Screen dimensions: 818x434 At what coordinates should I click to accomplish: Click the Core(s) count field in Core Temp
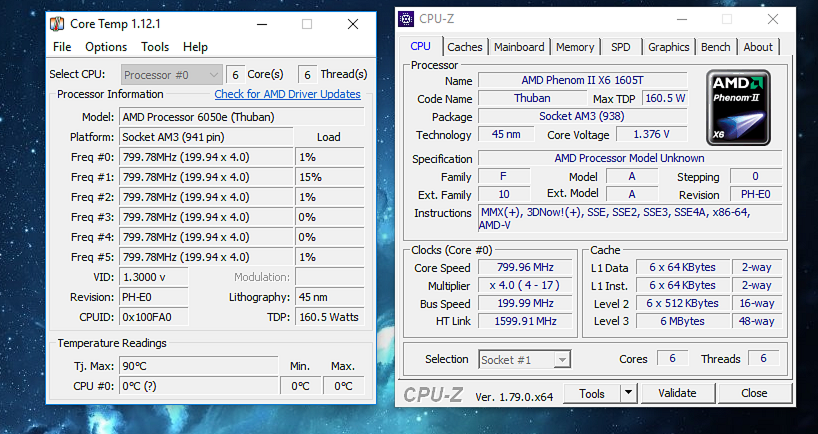[235, 75]
